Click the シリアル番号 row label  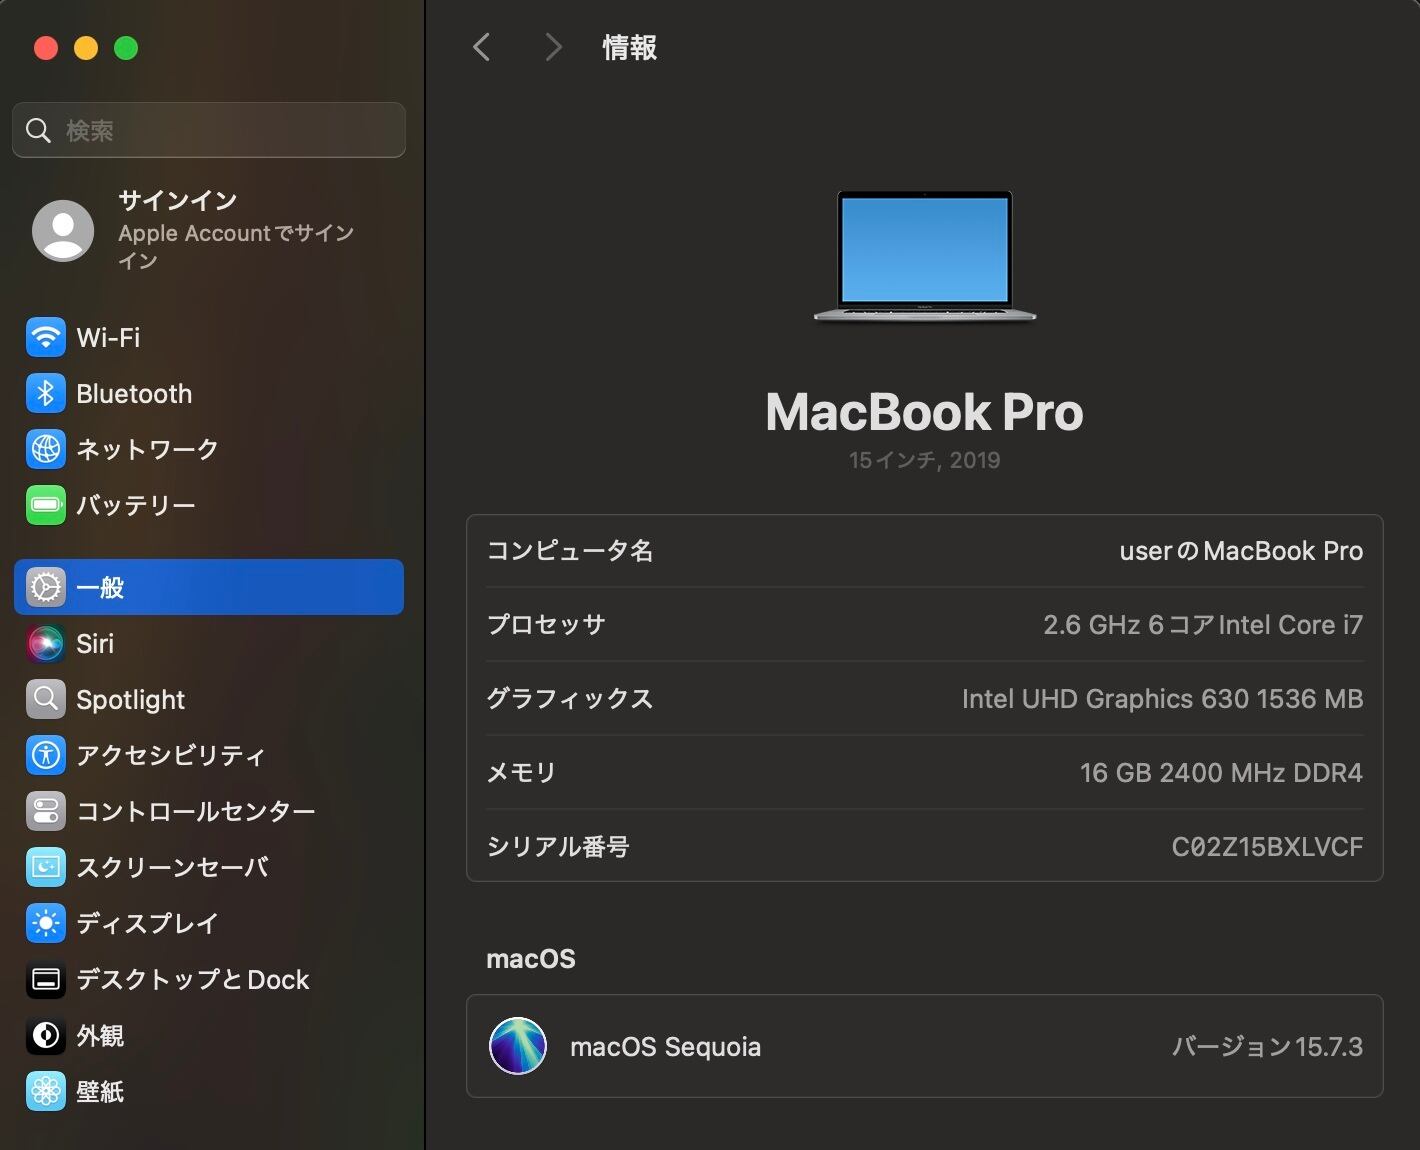[x=557, y=847]
